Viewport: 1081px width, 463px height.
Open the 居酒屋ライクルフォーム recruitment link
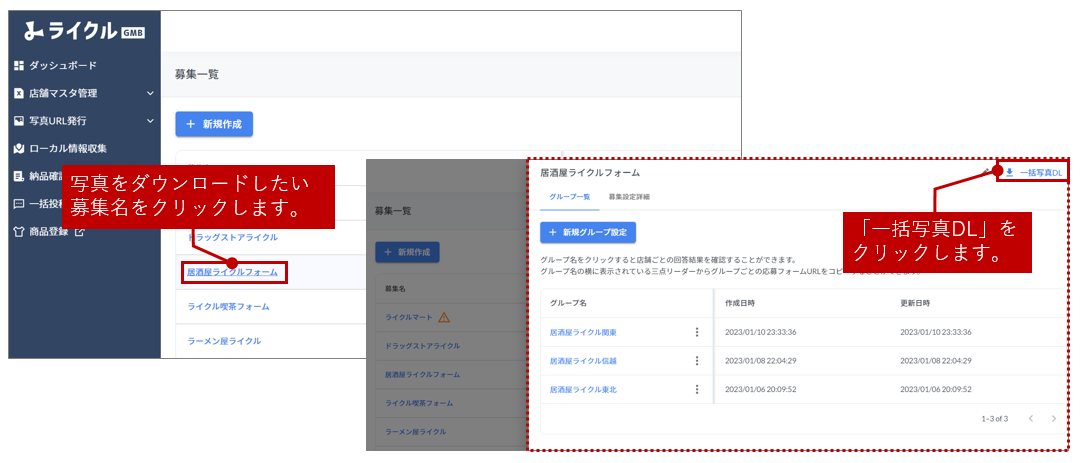coord(232,271)
